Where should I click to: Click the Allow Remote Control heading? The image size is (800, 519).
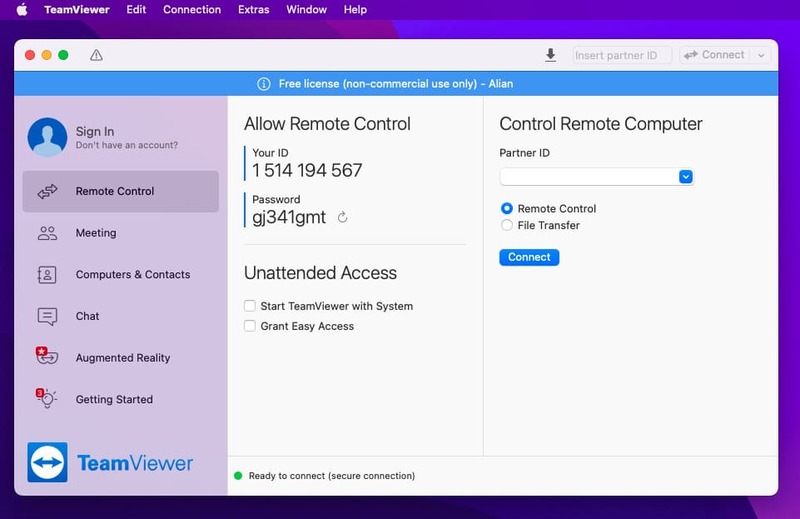(327, 123)
